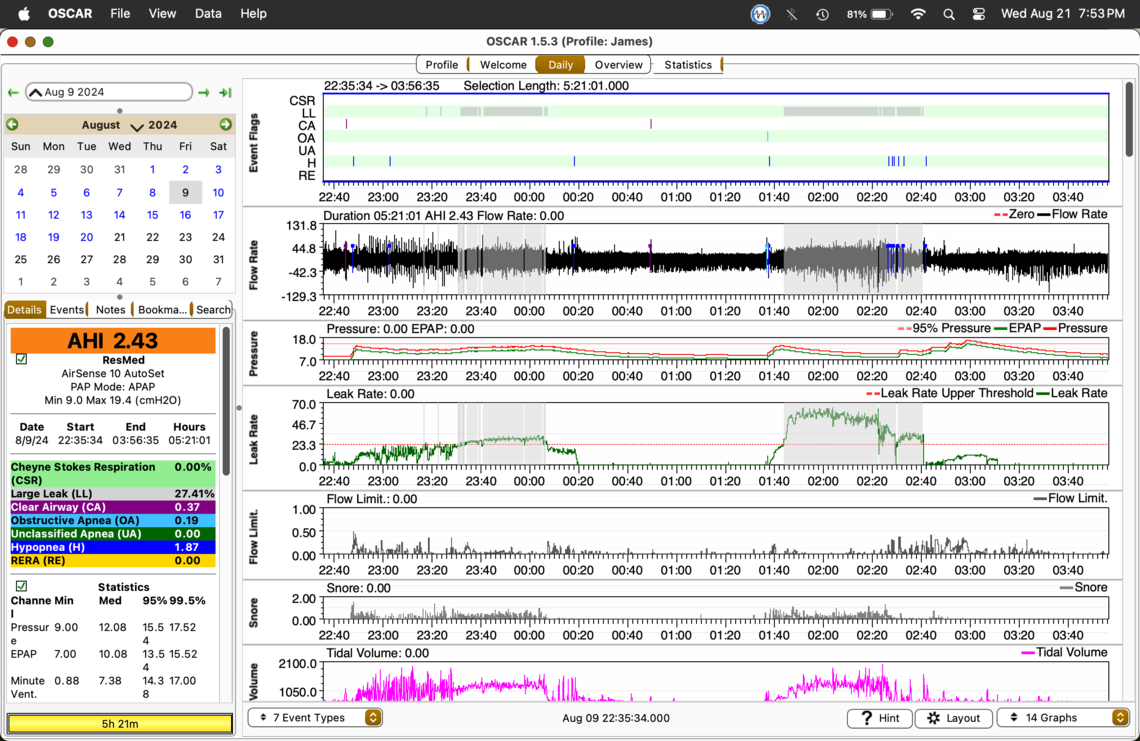1140x741 pixels.
Task: Open macOS Control Center icon
Action: click(x=978, y=14)
